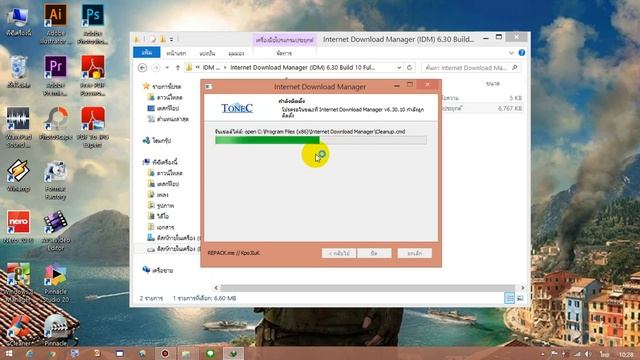
Task: Select PDF To JPG desktop shortcut
Action: [92, 127]
